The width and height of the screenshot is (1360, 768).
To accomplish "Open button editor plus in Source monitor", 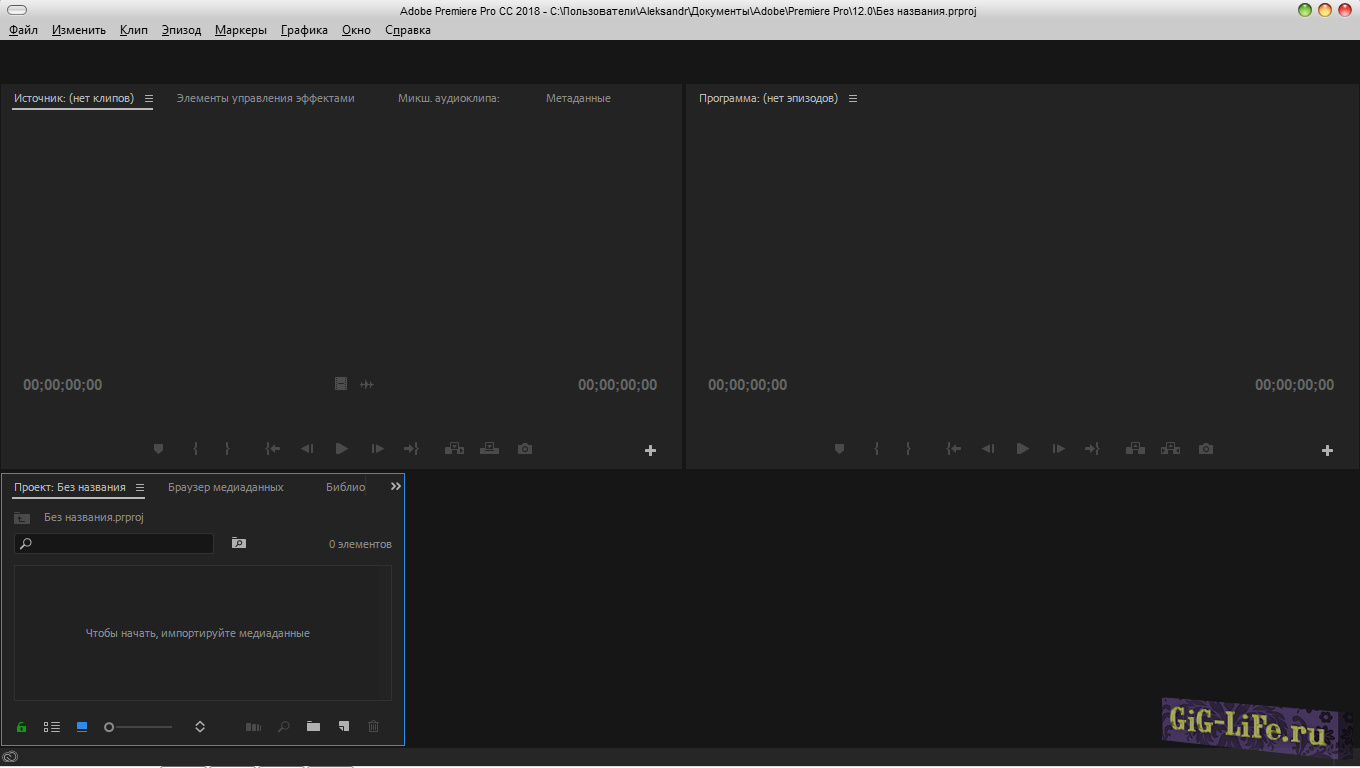I will 650,451.
